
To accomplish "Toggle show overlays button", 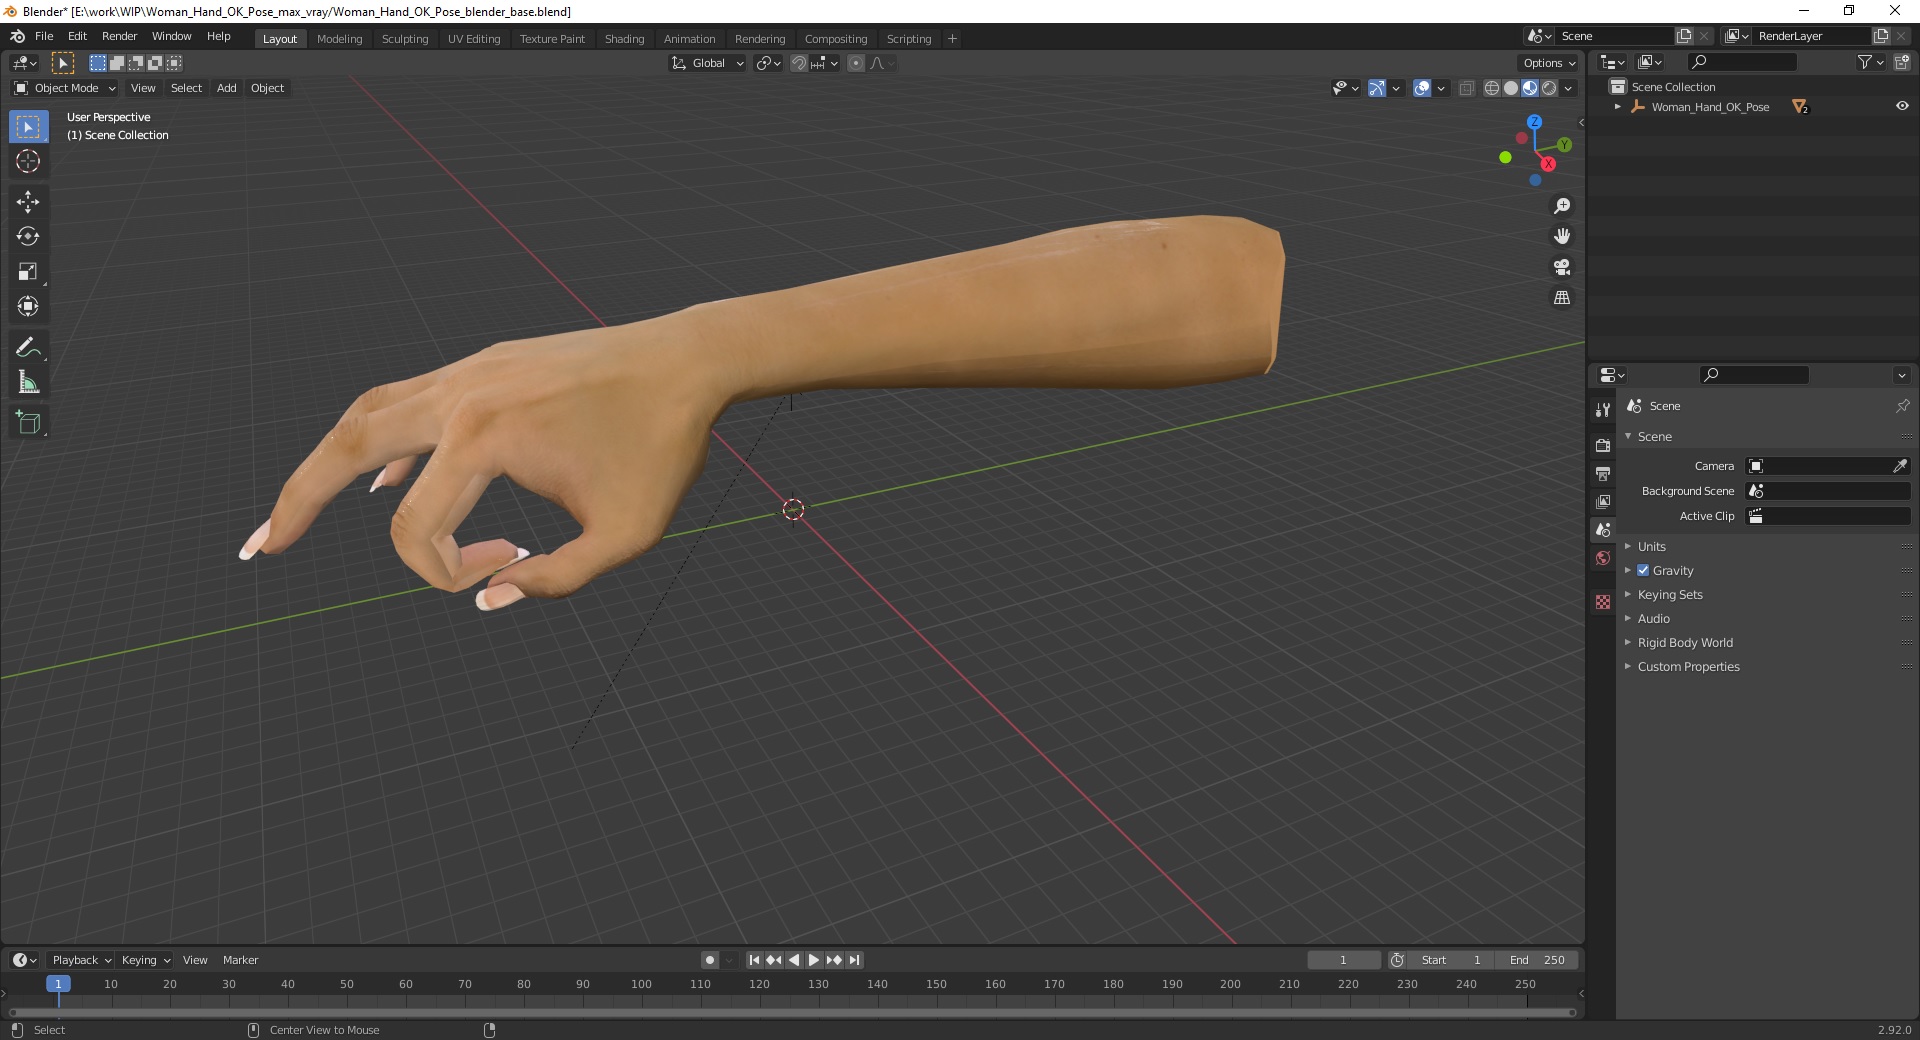I will coord(1422,88).
